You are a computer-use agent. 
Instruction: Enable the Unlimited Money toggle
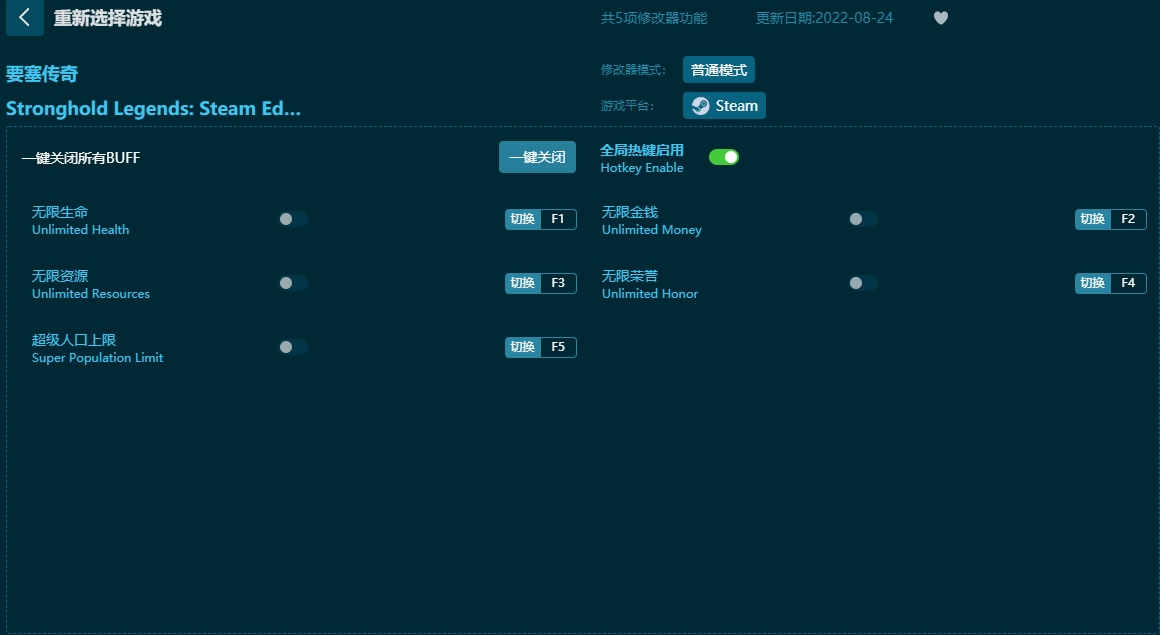pos(863,219)
